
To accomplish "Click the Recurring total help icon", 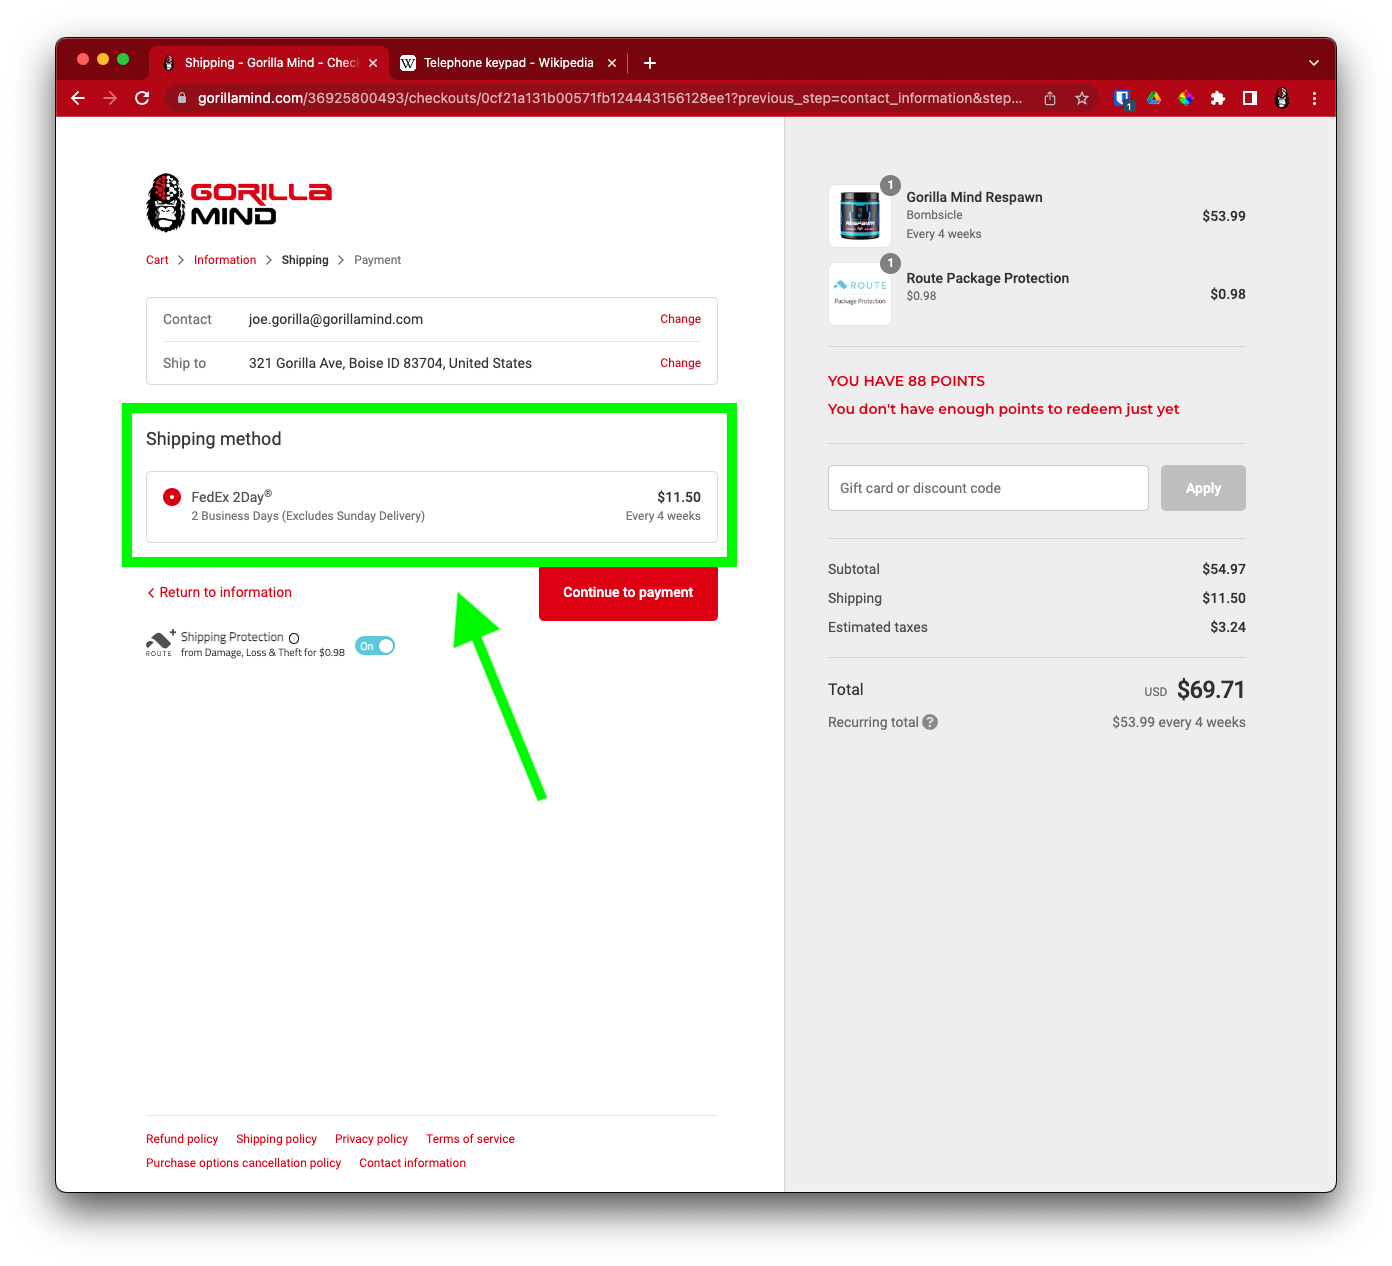I will click(930, 722).
